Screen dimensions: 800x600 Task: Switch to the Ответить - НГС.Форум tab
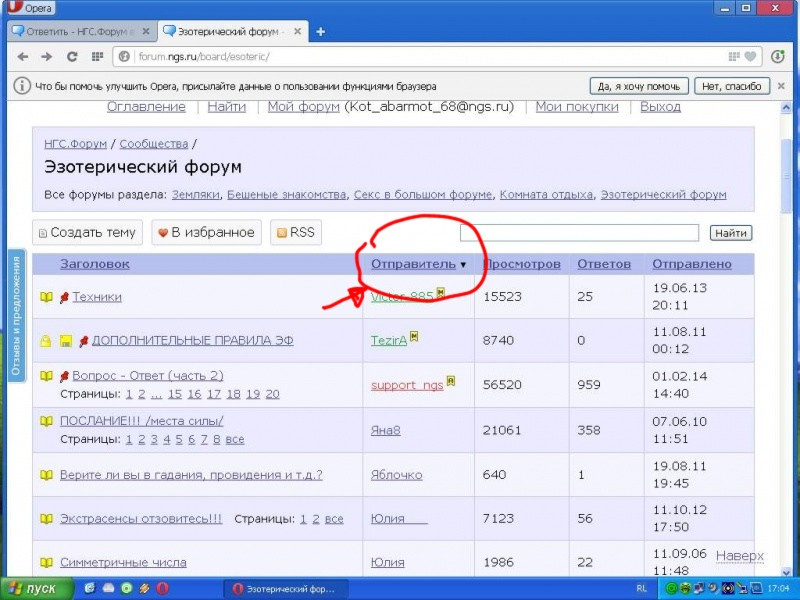[78, 31]
